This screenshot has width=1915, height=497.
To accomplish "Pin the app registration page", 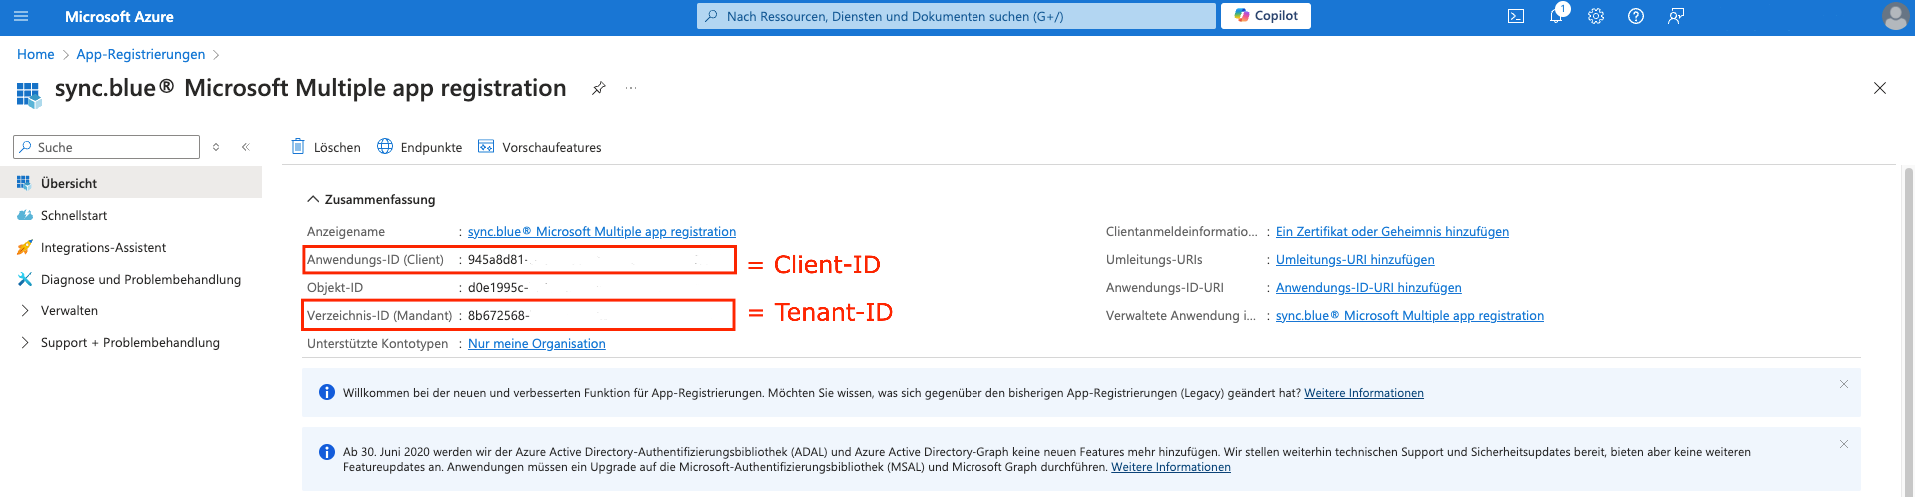I will tap(598, 88).
